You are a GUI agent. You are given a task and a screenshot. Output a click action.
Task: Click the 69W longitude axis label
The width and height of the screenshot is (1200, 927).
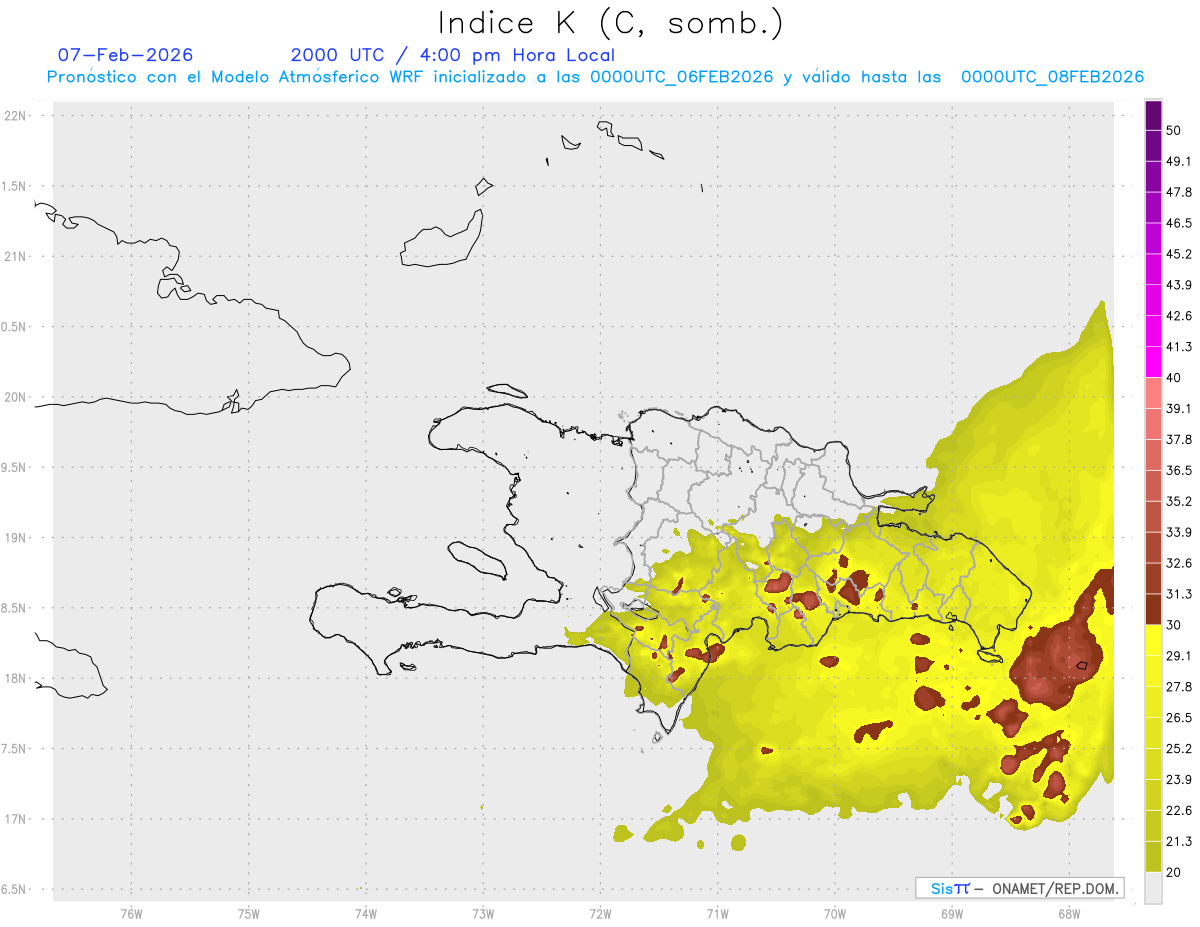tap(951, 913)
